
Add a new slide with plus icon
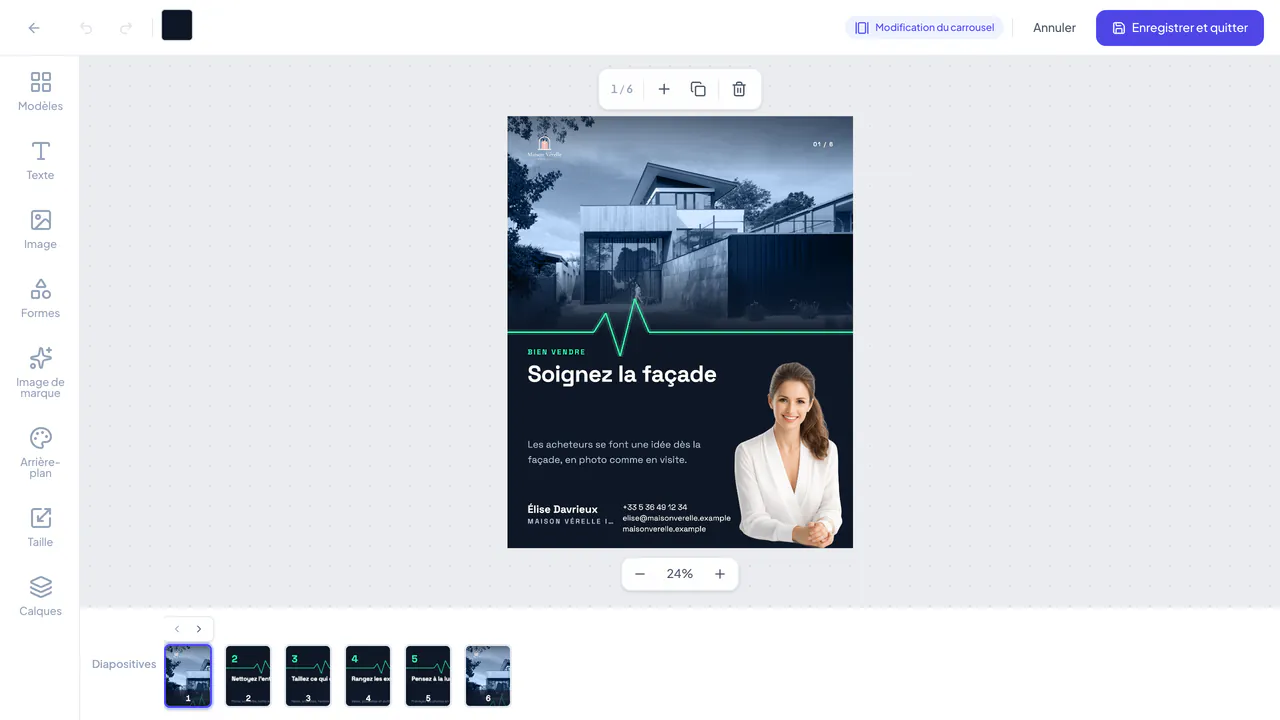click(x=664, y=89)
